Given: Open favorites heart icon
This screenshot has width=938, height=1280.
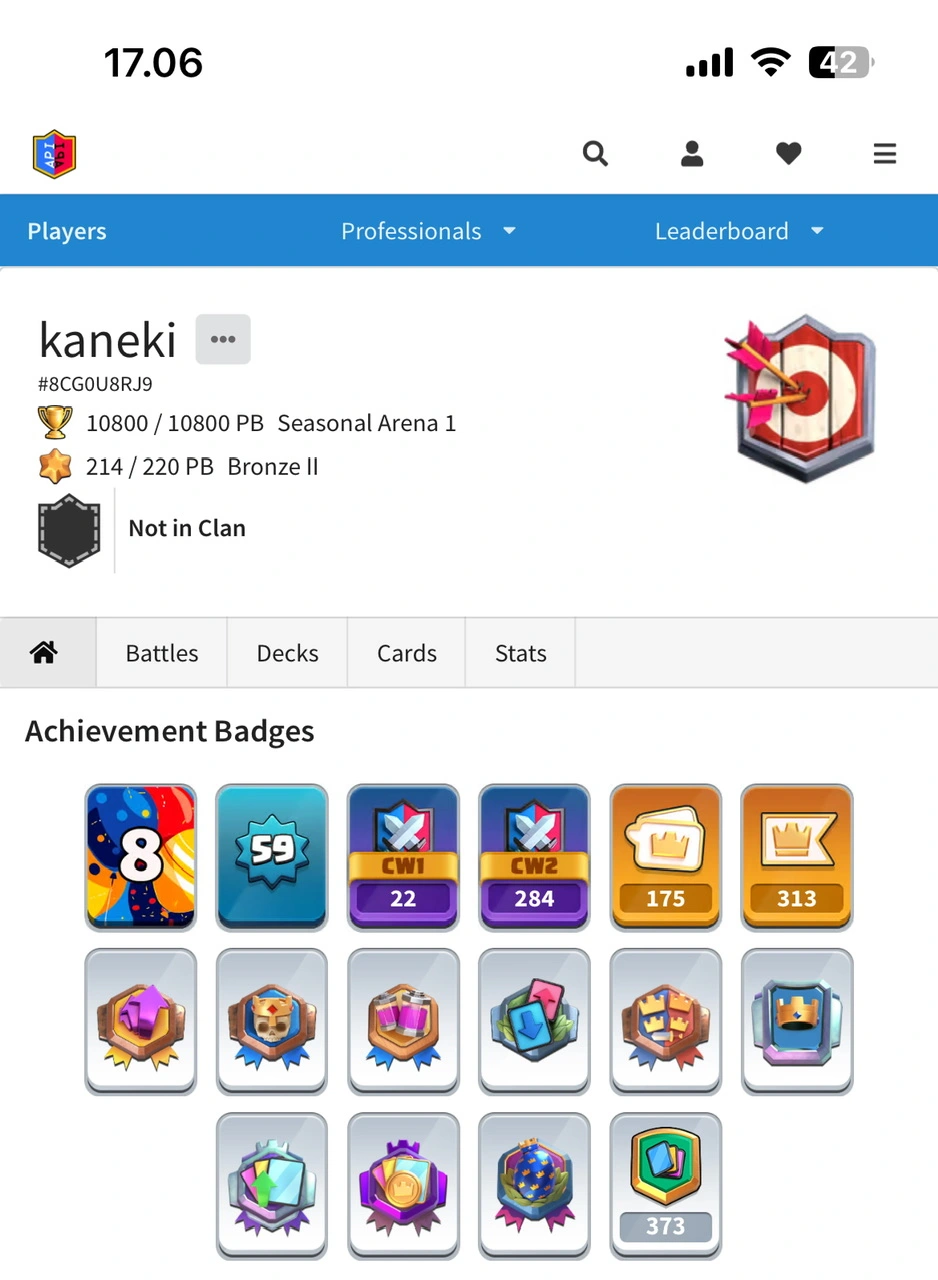Looking at the screenshot, I should coord(789,154).
